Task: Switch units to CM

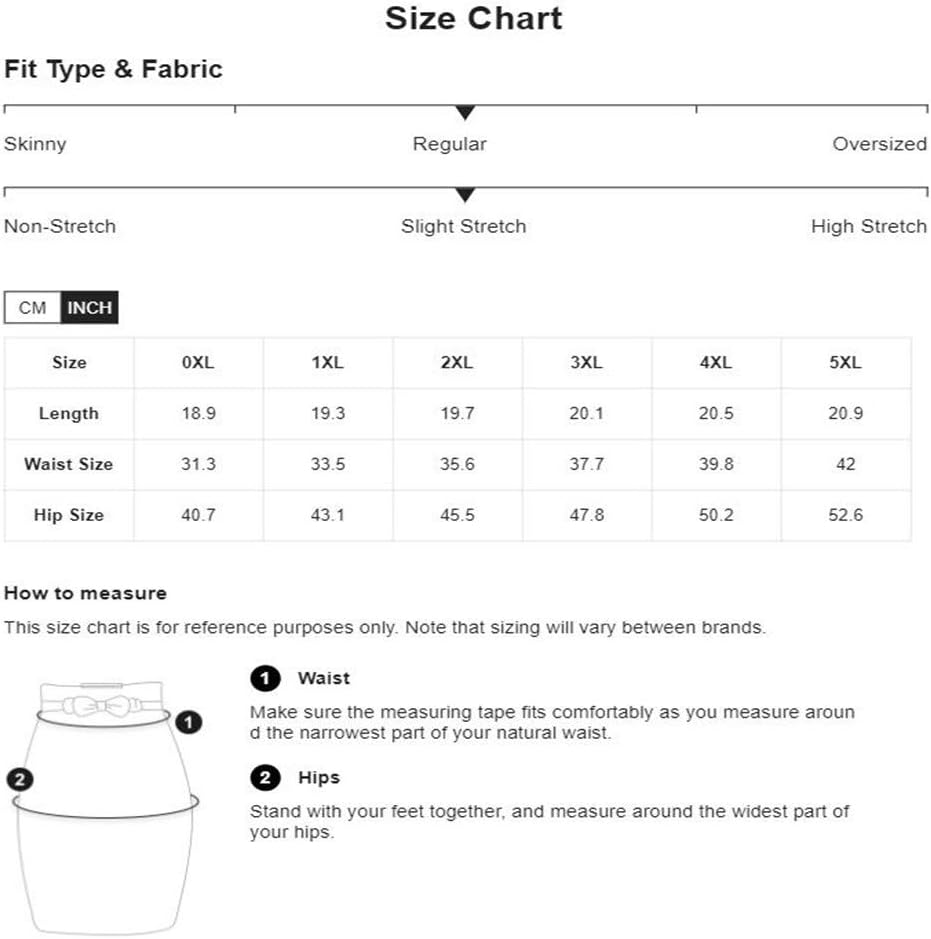Action: (32, 308)
